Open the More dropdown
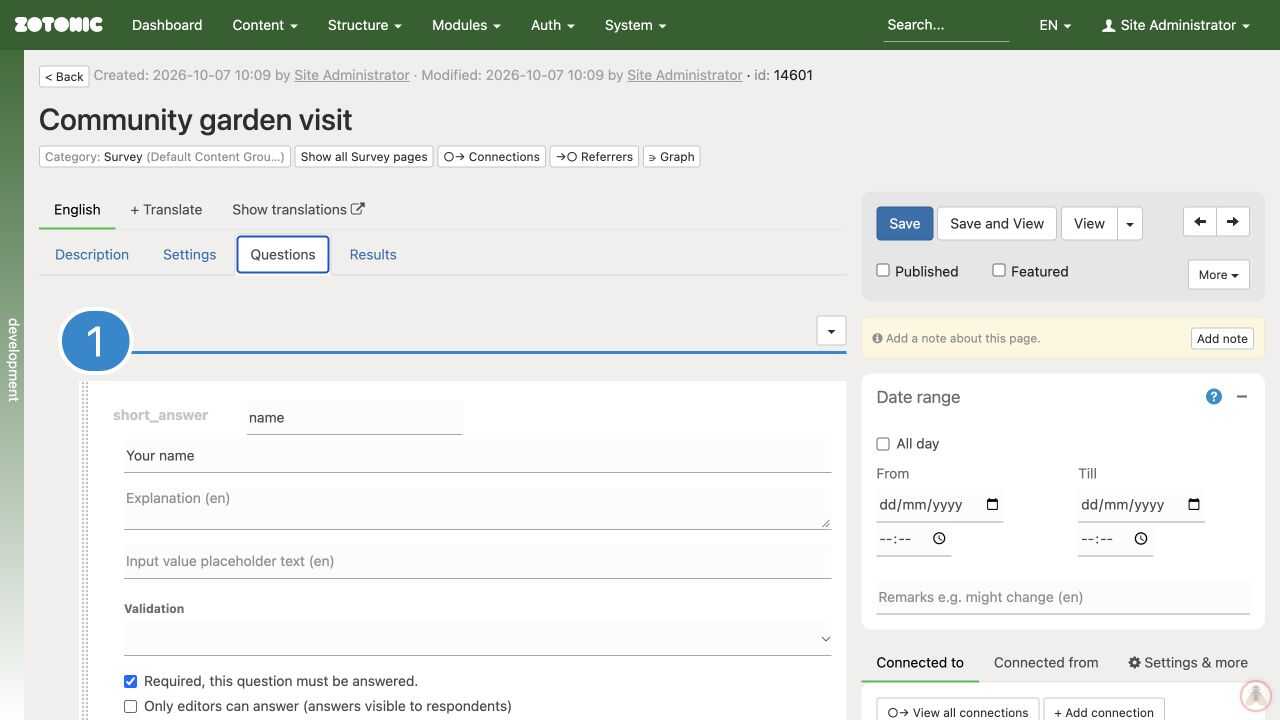Screen dimensions: 1280x720 1218,275
